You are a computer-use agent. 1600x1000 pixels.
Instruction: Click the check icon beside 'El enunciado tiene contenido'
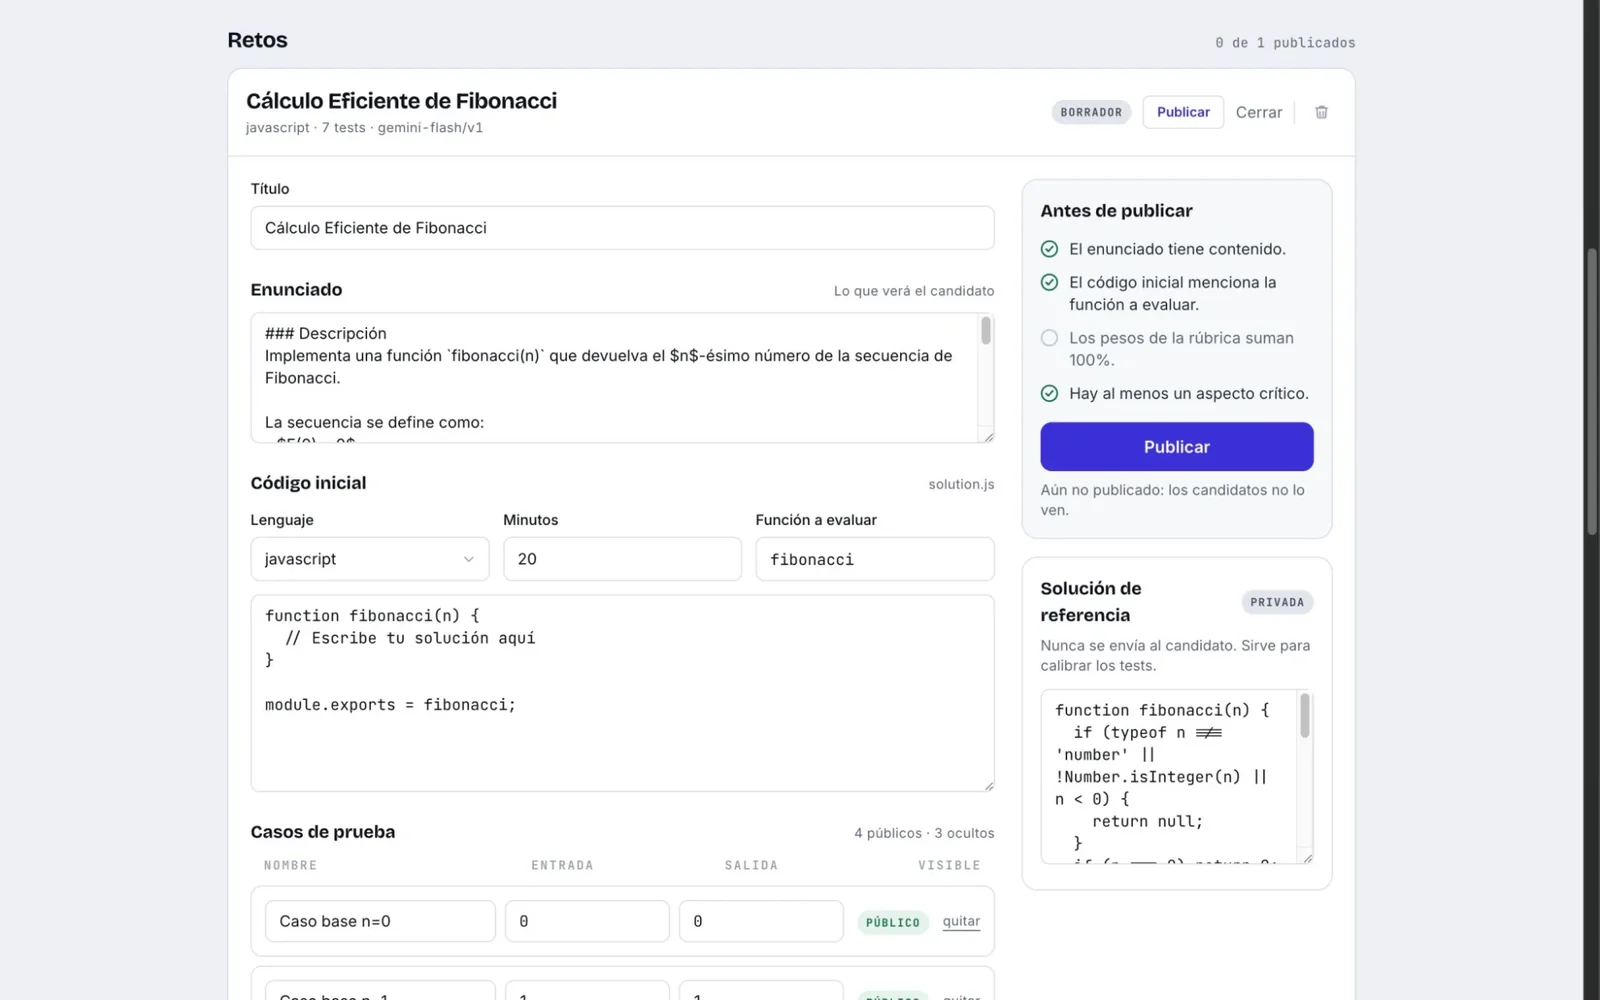(1049, 249)
